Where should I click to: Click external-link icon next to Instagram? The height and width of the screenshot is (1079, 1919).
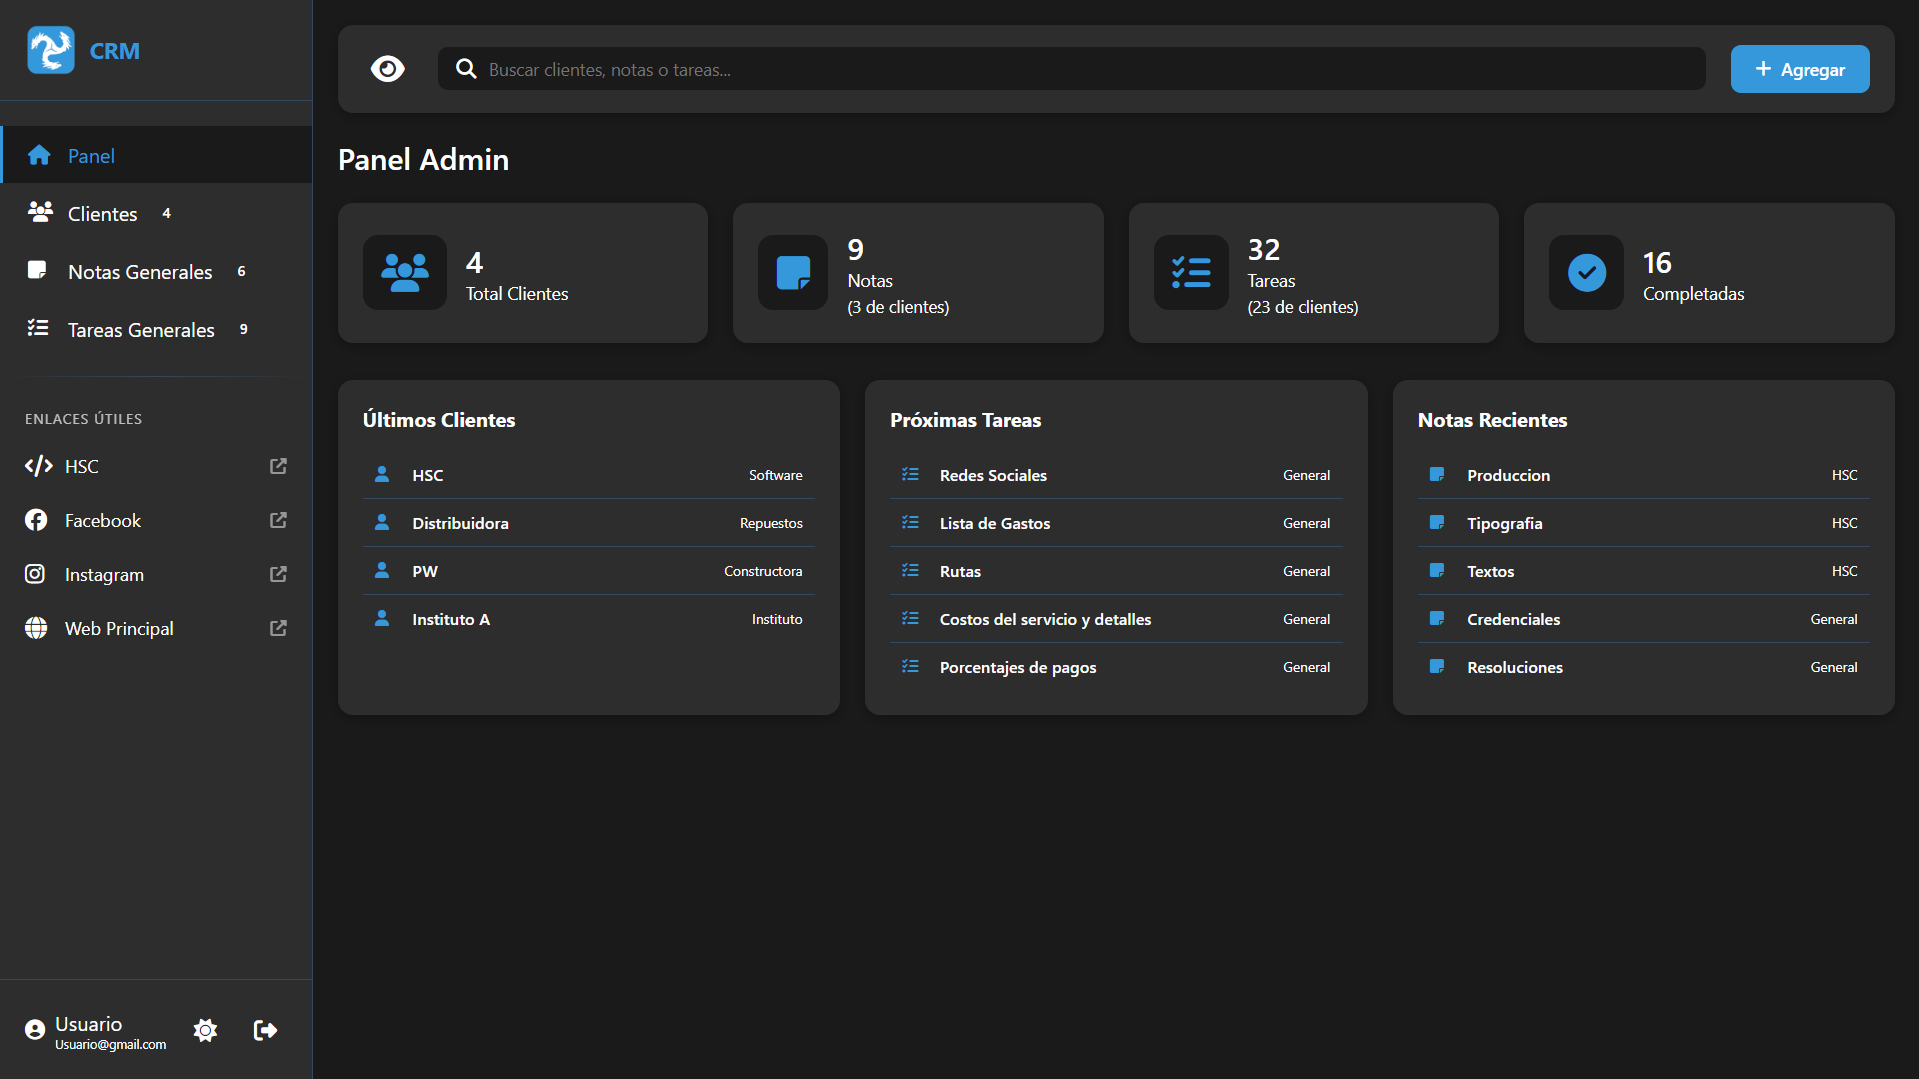(x=278, y=574)
